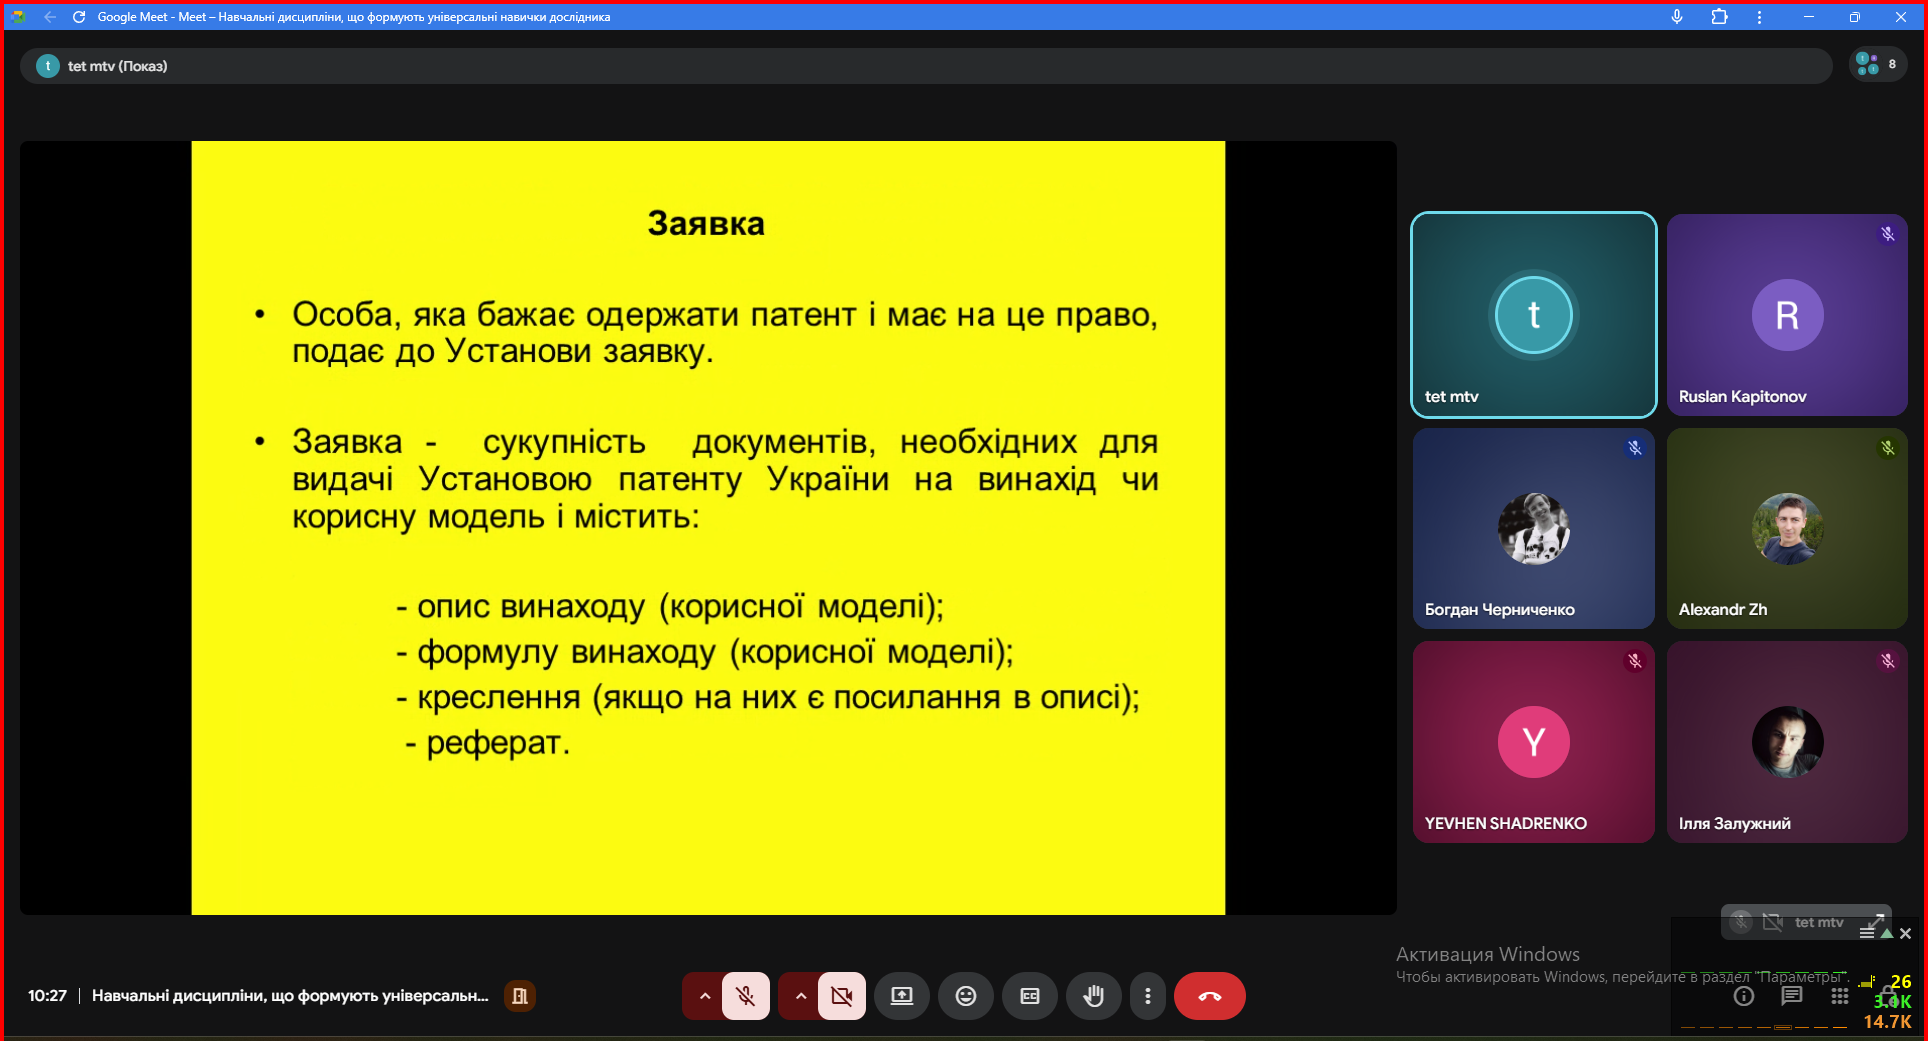Start presenting your screen
Screen dimensions: 1928x1041
point(902,996)
